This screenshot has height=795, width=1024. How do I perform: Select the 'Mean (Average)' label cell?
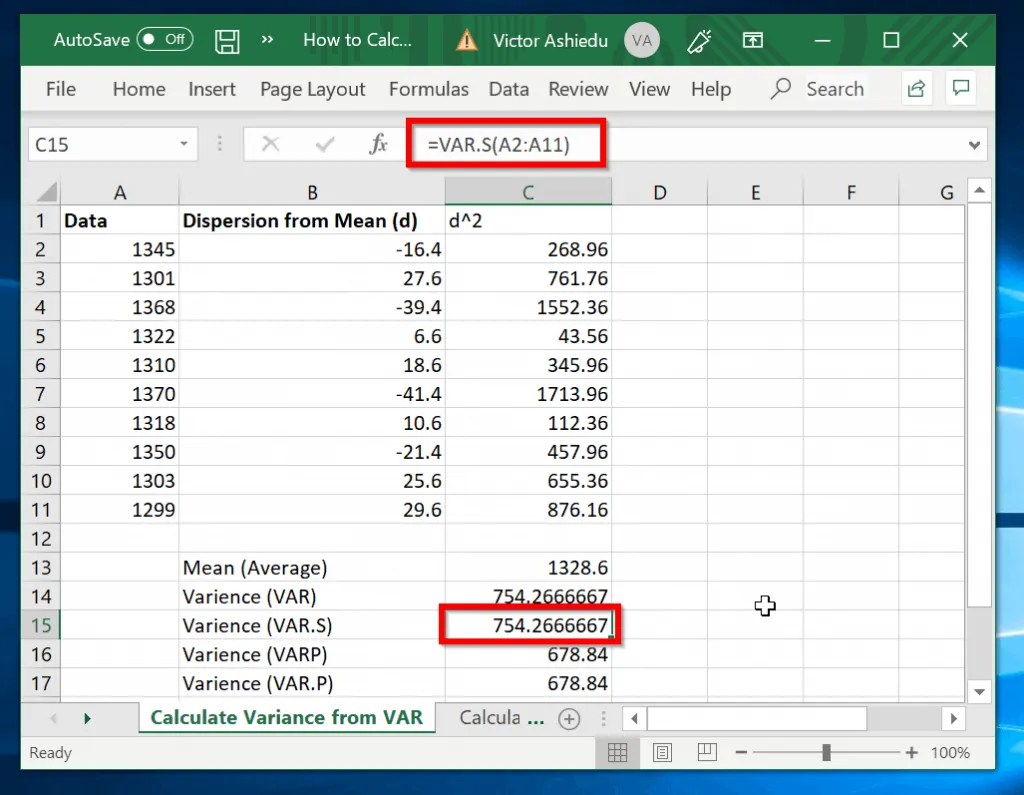(312, 568)
